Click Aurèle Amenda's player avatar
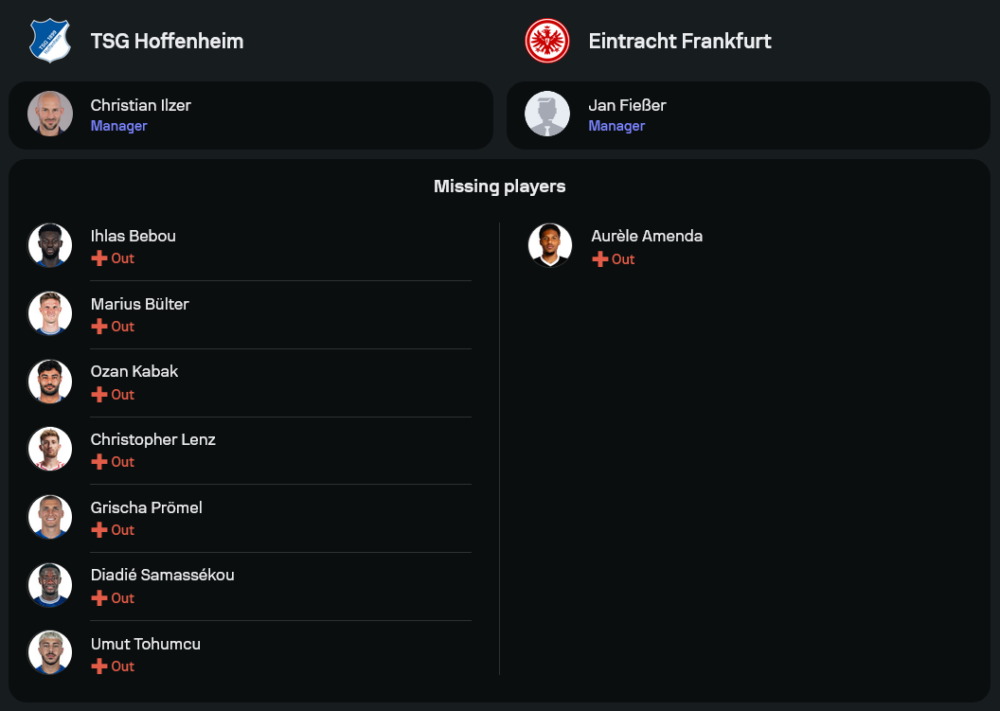 pyautogui.click(x=550, y=246)
